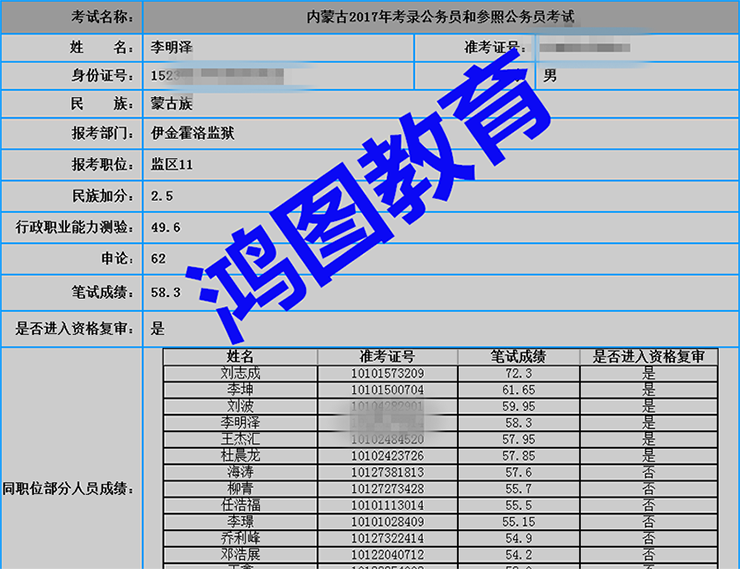Screen dimensions: 740x569
Task: Select the 申论 score 62
Action: point(158,259)
